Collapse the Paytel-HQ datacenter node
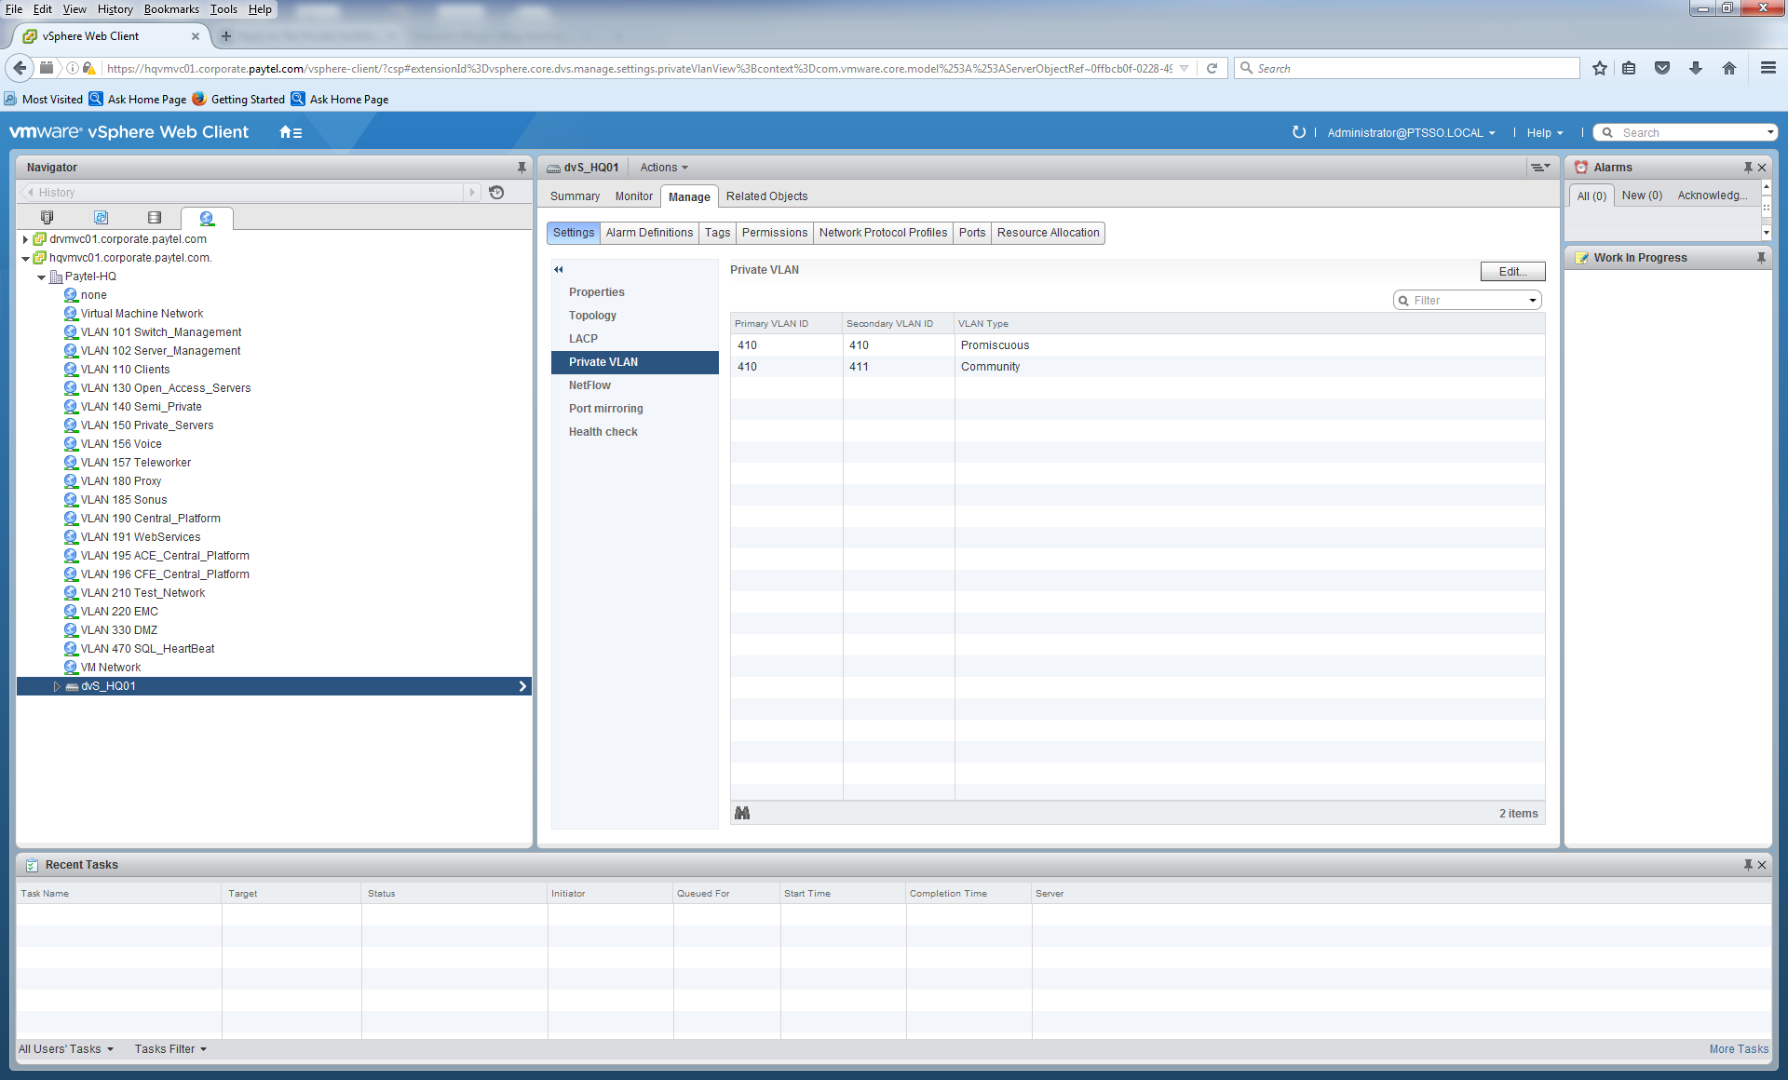 click(x=41, y=277)
